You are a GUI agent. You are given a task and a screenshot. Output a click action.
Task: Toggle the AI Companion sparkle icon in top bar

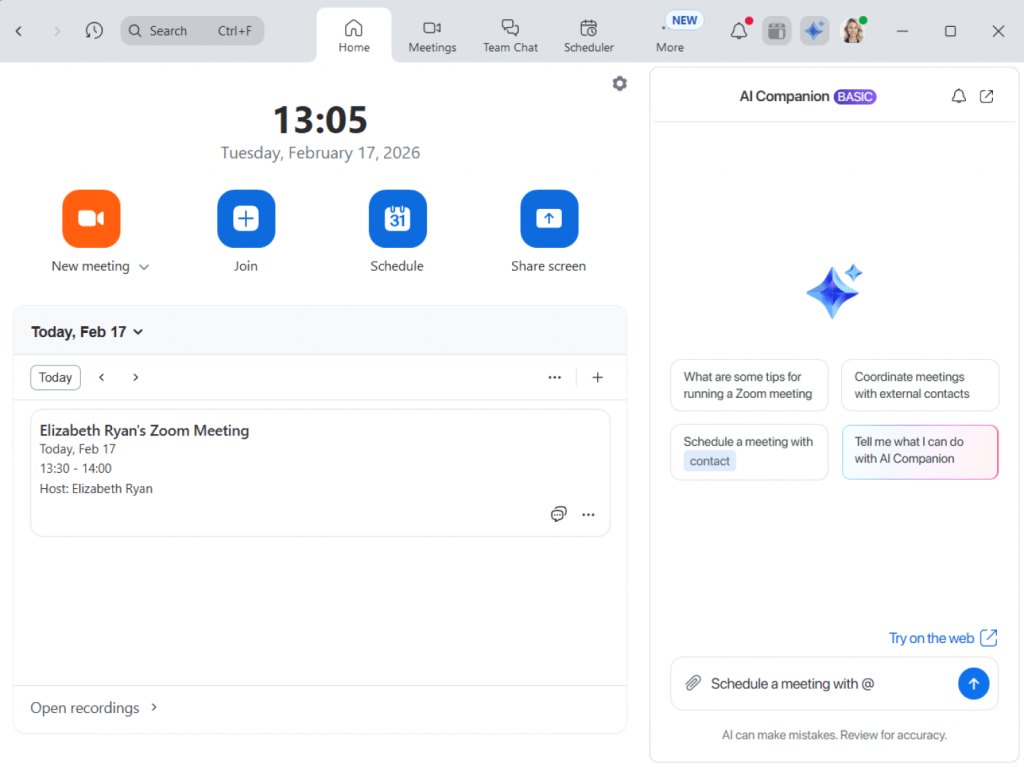click(814, 31)
